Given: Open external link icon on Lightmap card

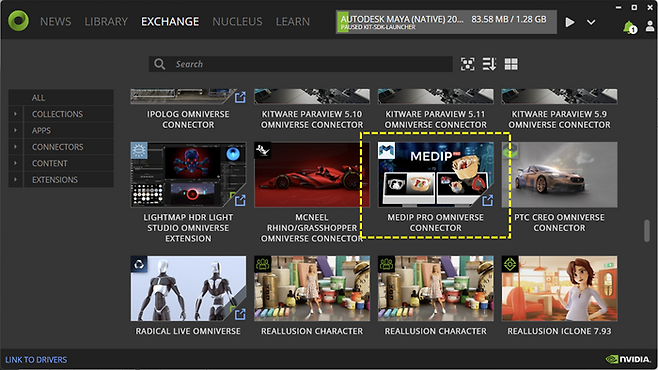Looking at the screenshot, I should click(x=240, y=201).
